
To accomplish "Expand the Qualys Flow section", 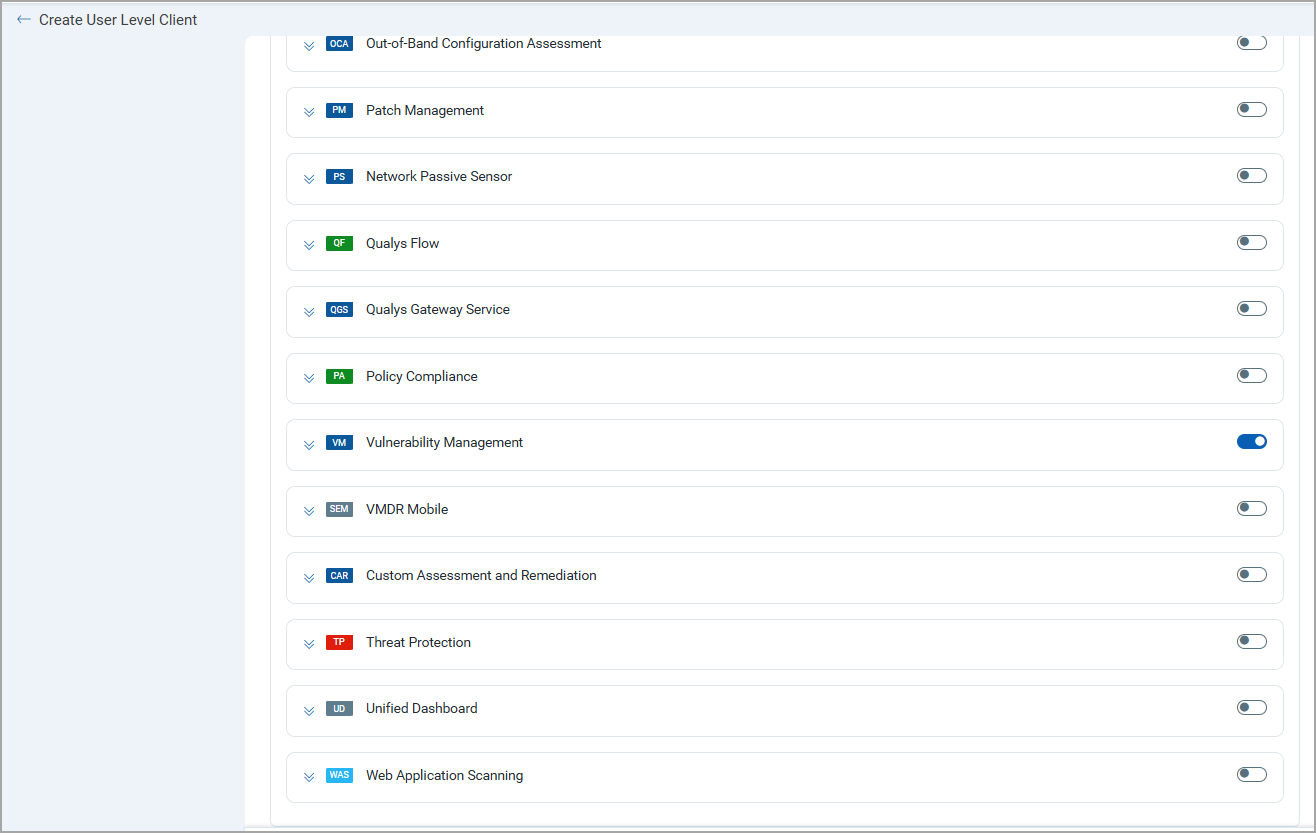I will [309, 245].
